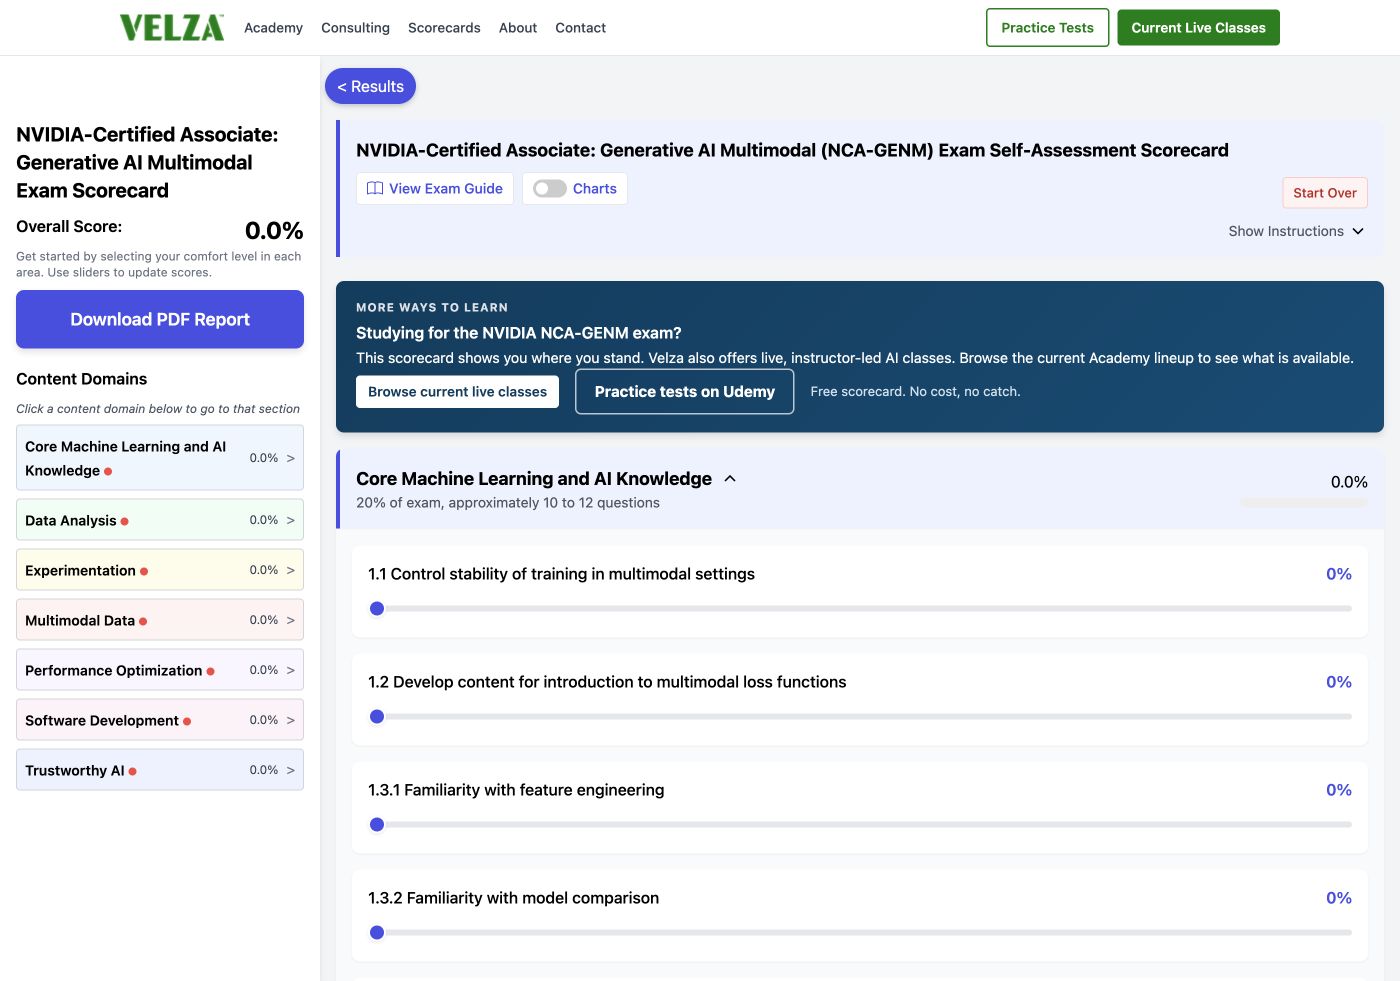Image resolution: width=1400 pixels, height=981 pixels.
Task: Click the red dot beside Trustworthy AI
Action: 133,771
